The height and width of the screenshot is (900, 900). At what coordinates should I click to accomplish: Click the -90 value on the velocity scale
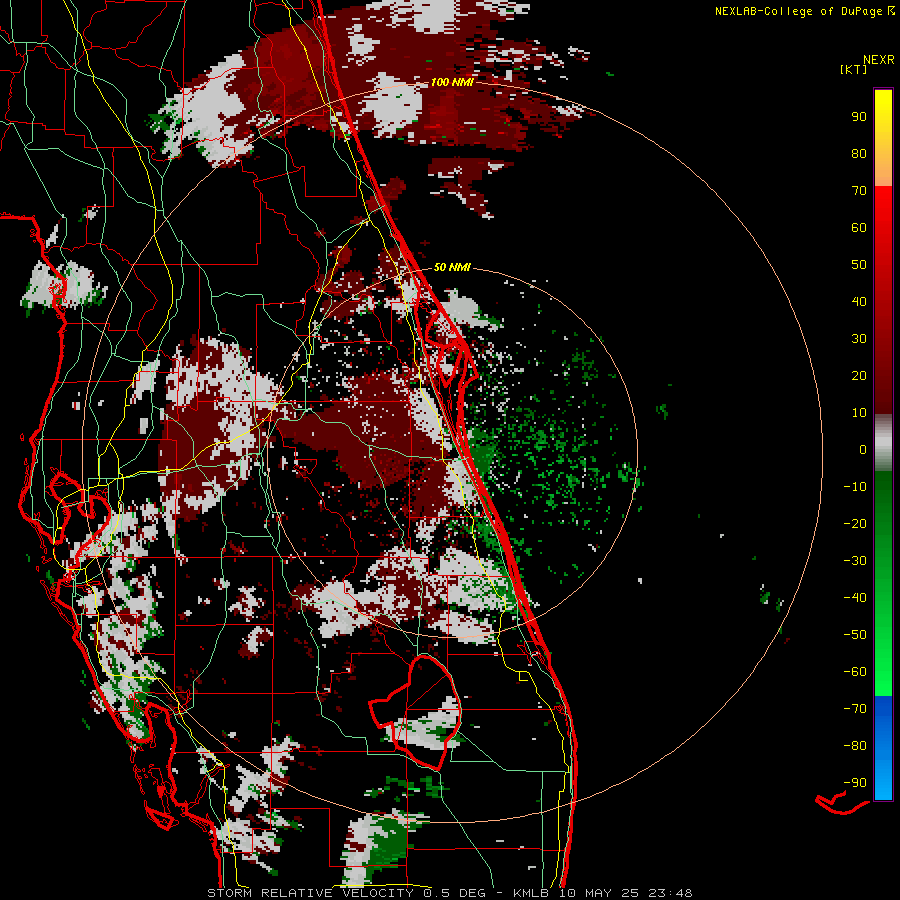(x=855, y=783)
